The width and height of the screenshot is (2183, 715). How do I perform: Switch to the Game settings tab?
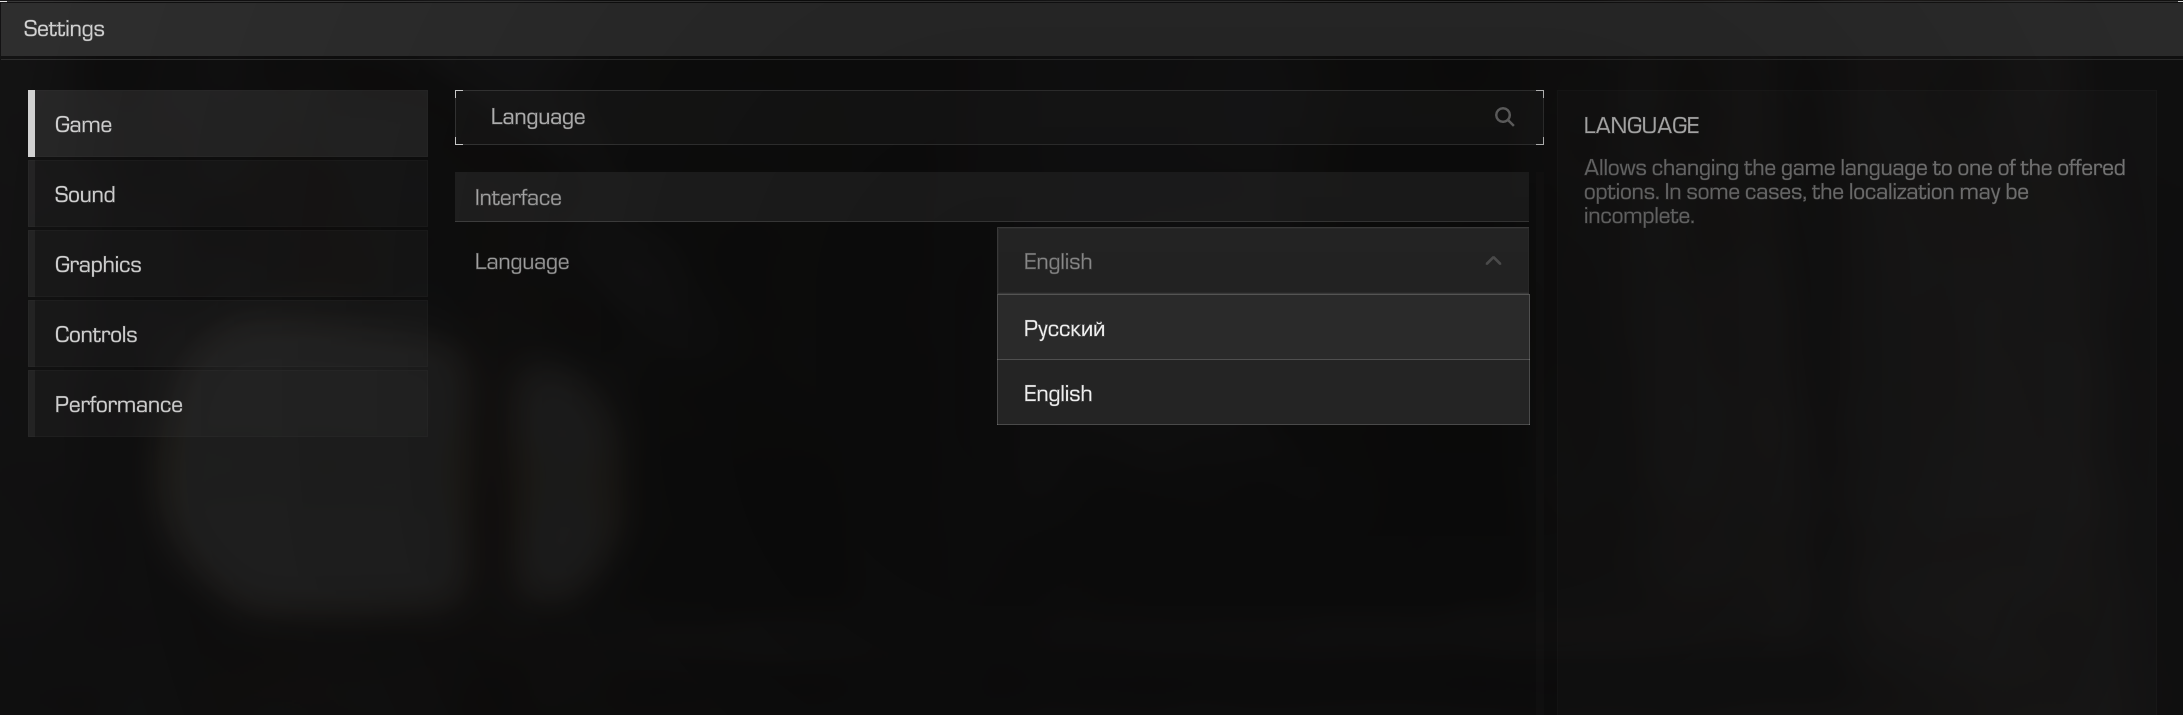pyautogui.click(x=229, y=124)
